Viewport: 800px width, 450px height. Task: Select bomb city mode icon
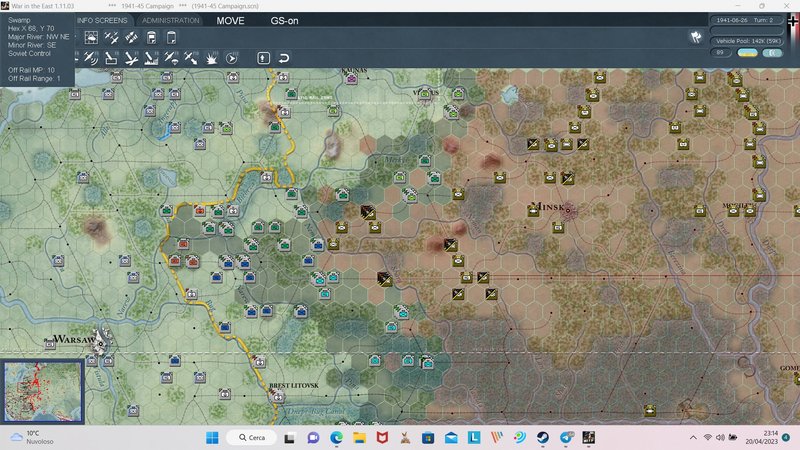coord(151,59)
